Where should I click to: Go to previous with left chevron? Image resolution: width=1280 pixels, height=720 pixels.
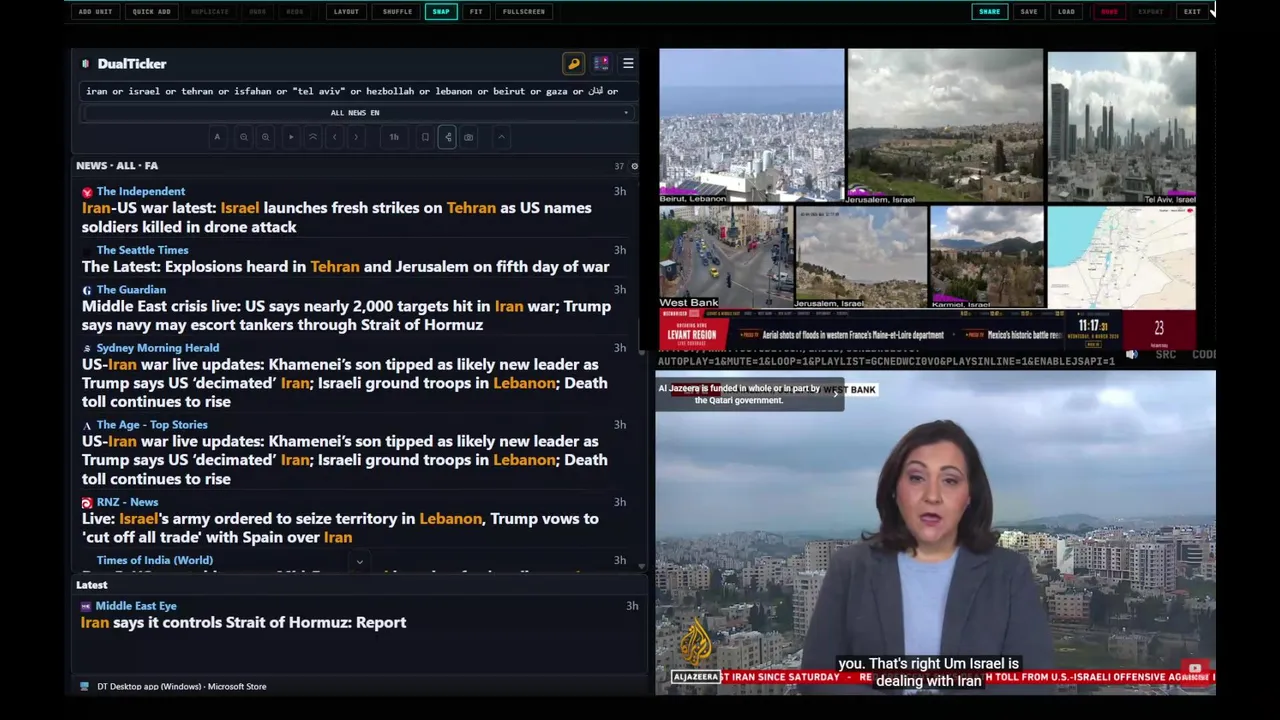335,137
